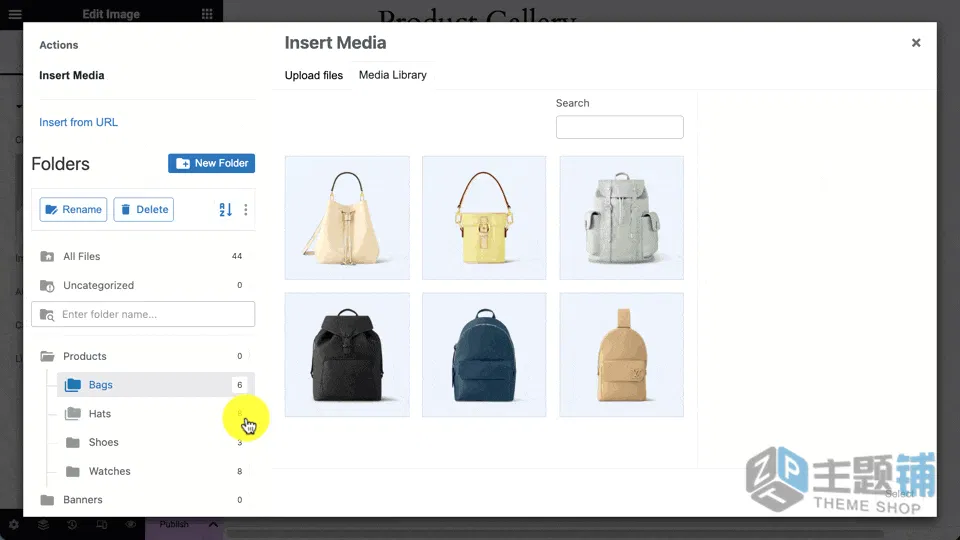Select the cream bucket bag image
The width and height of the screenshot is (960, 540).
pyautogui.click(x=347, y=218)
